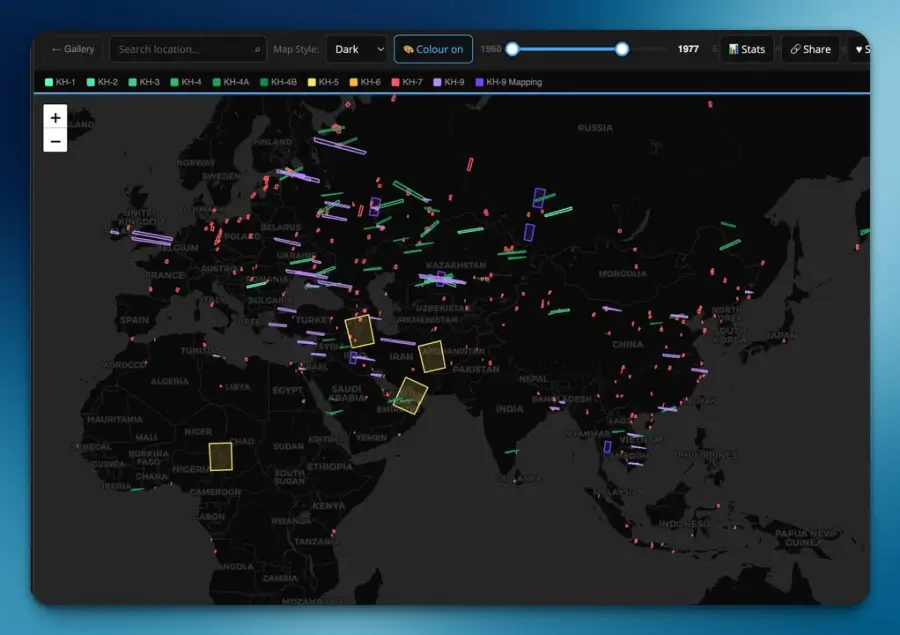Click the purple mapping rectangle over Cambodia
Image resolution: width=900 pixels, height=635 pixels.
(x=607, y=447)
